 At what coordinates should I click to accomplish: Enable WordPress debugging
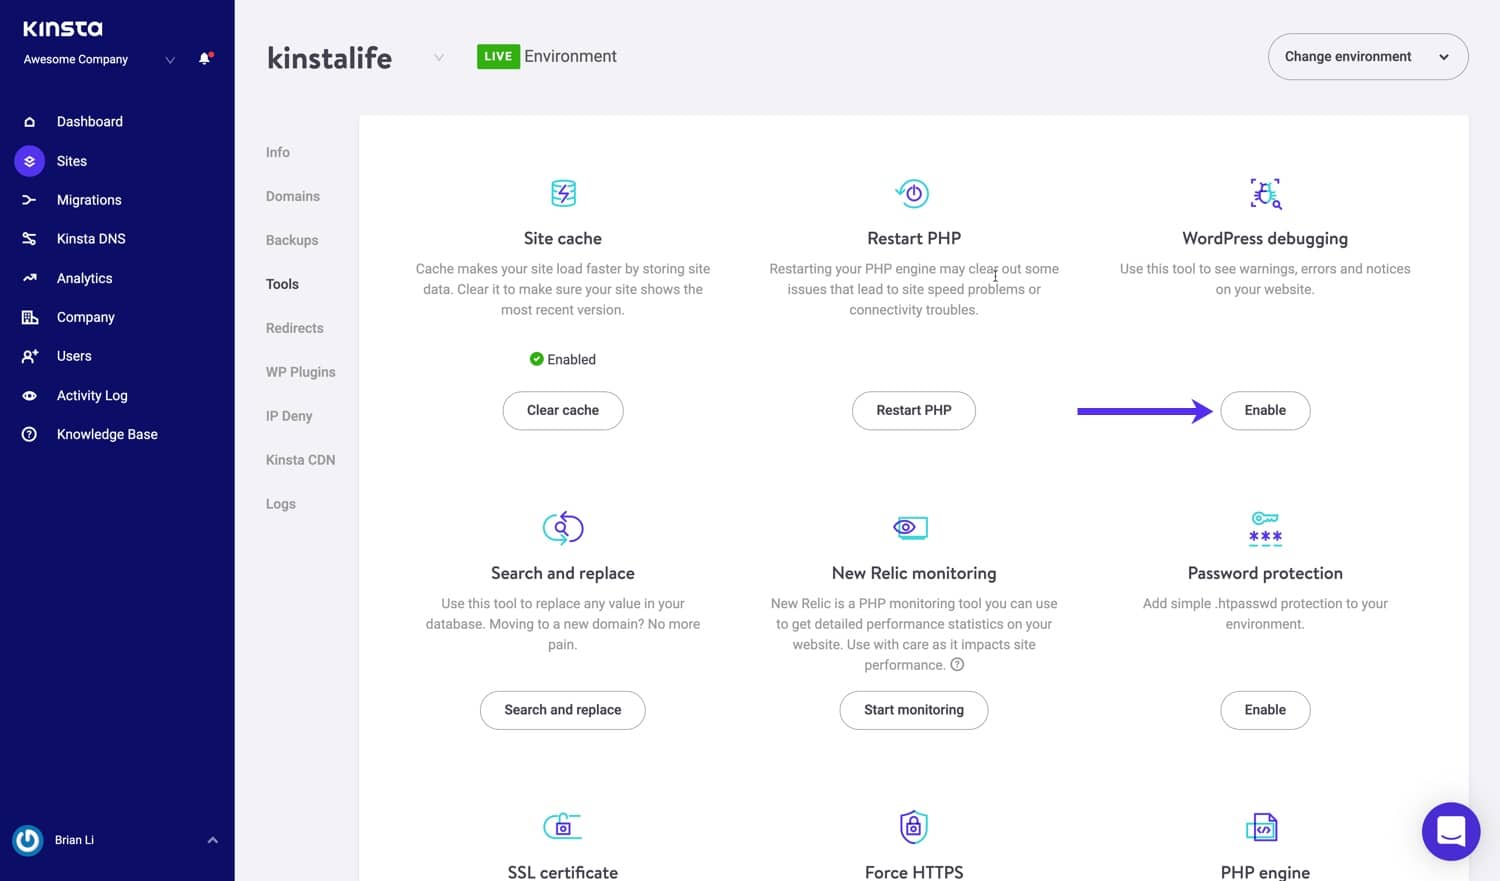click(1265, 411)
